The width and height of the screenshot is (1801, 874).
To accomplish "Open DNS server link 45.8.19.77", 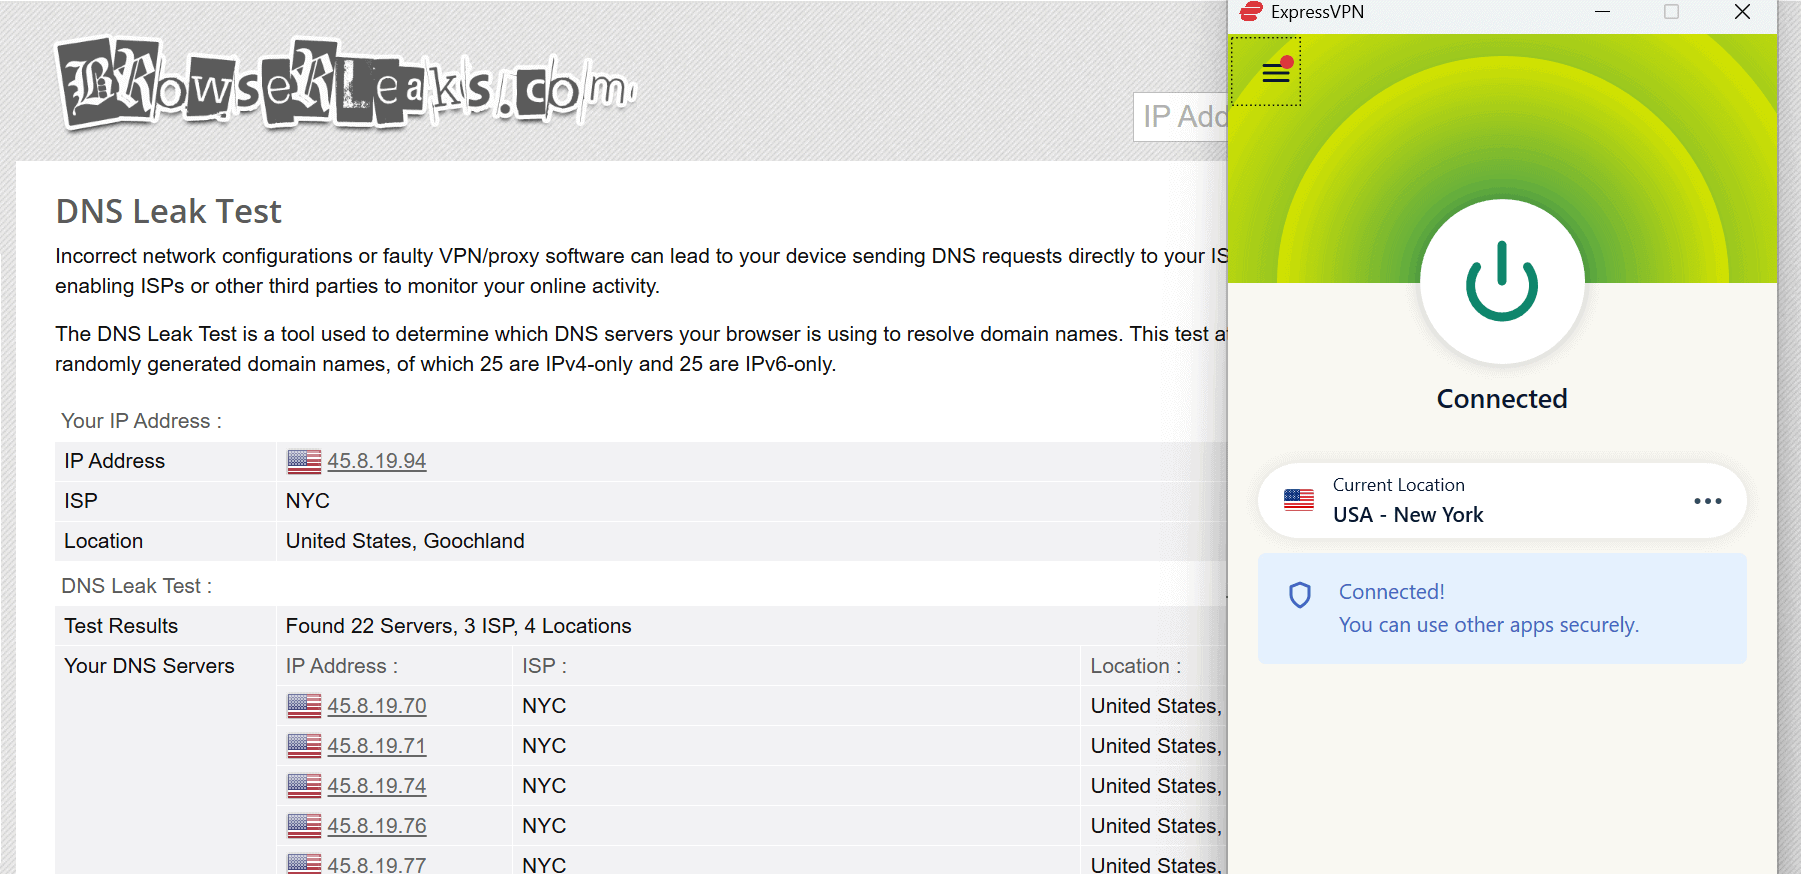I will [376, 864].
